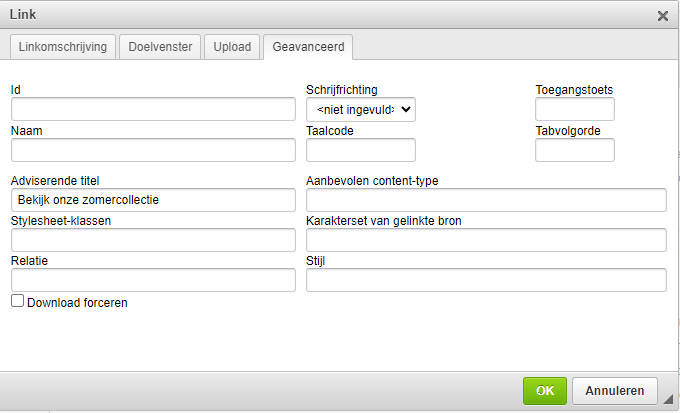Screen dimensions: 680x413
Task: Grab the dialog resize handle corner
Action: [x=668, y=398]
